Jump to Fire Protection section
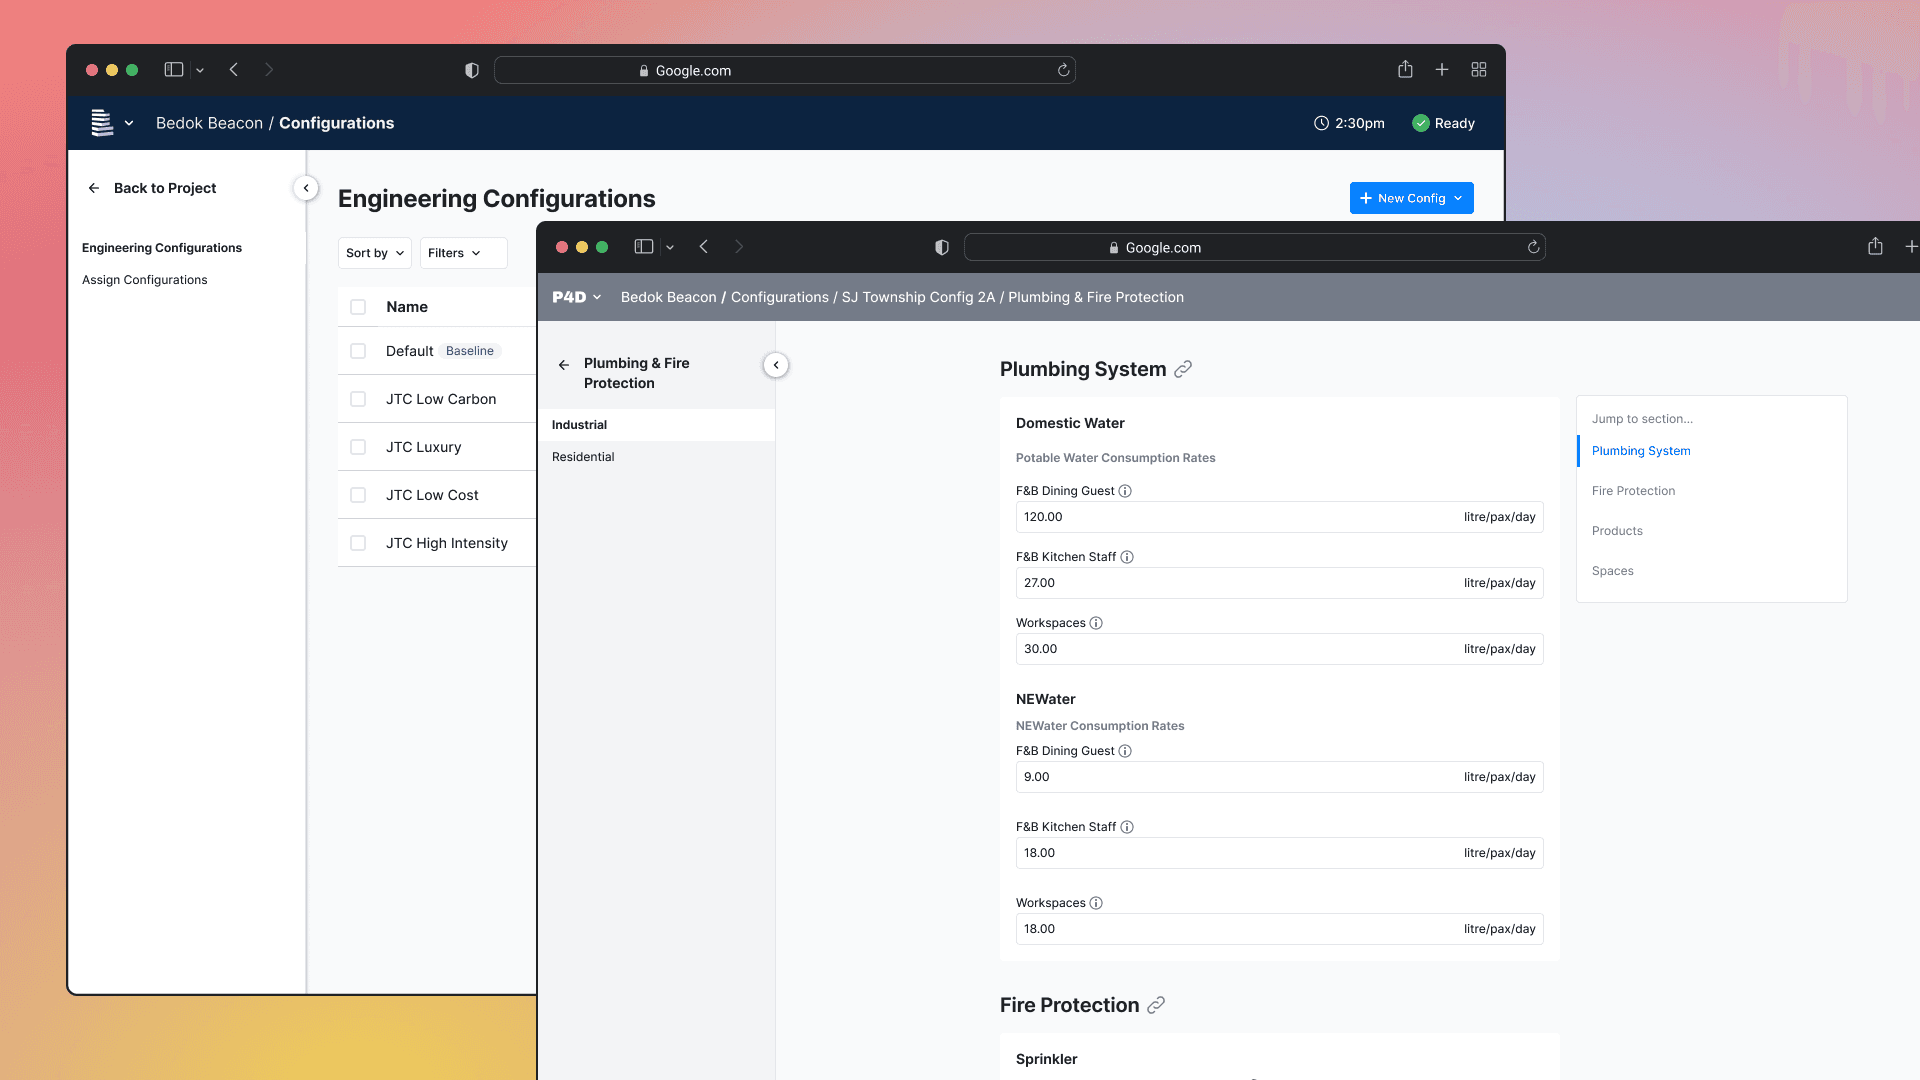This screenshot has height=1080, width=1920. (1633, 491)
